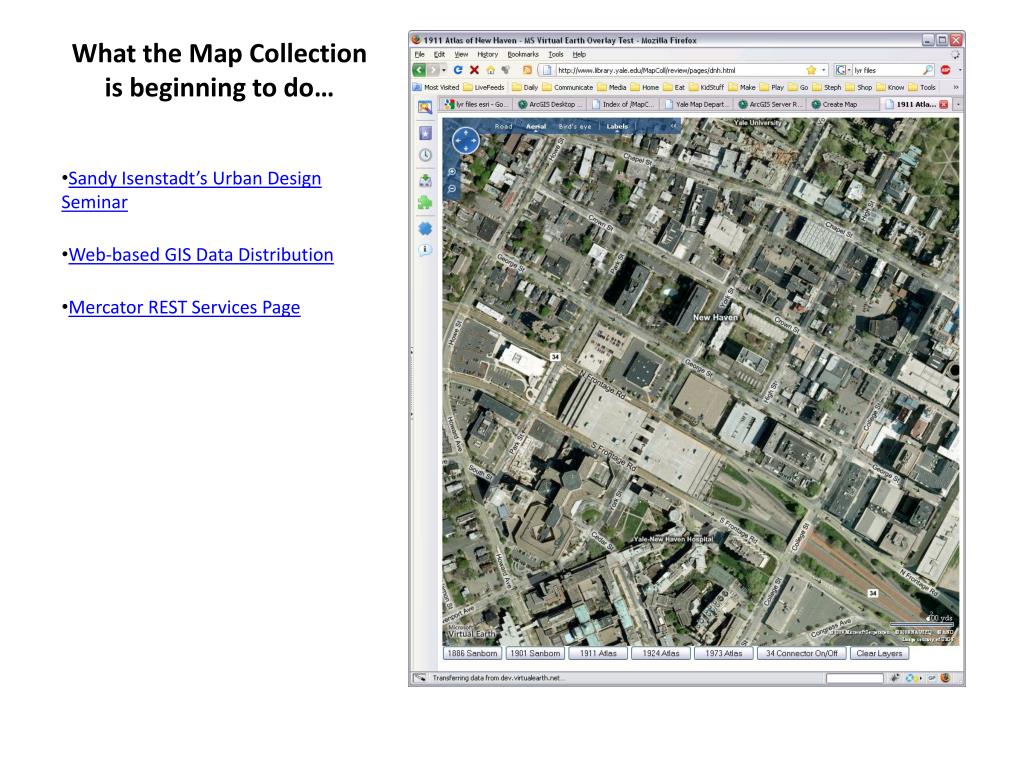Open the Help menu
Image resolution: width=1024 pixels, height=768 pixels.
tap(579, 55)
